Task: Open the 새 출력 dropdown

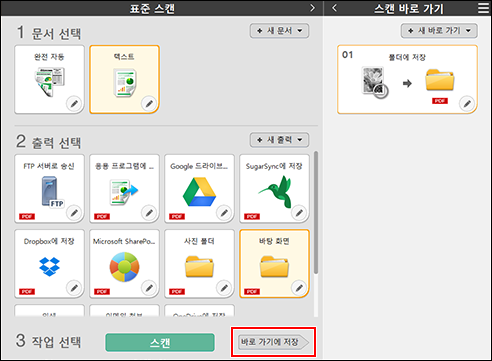Action: (279, 140)
